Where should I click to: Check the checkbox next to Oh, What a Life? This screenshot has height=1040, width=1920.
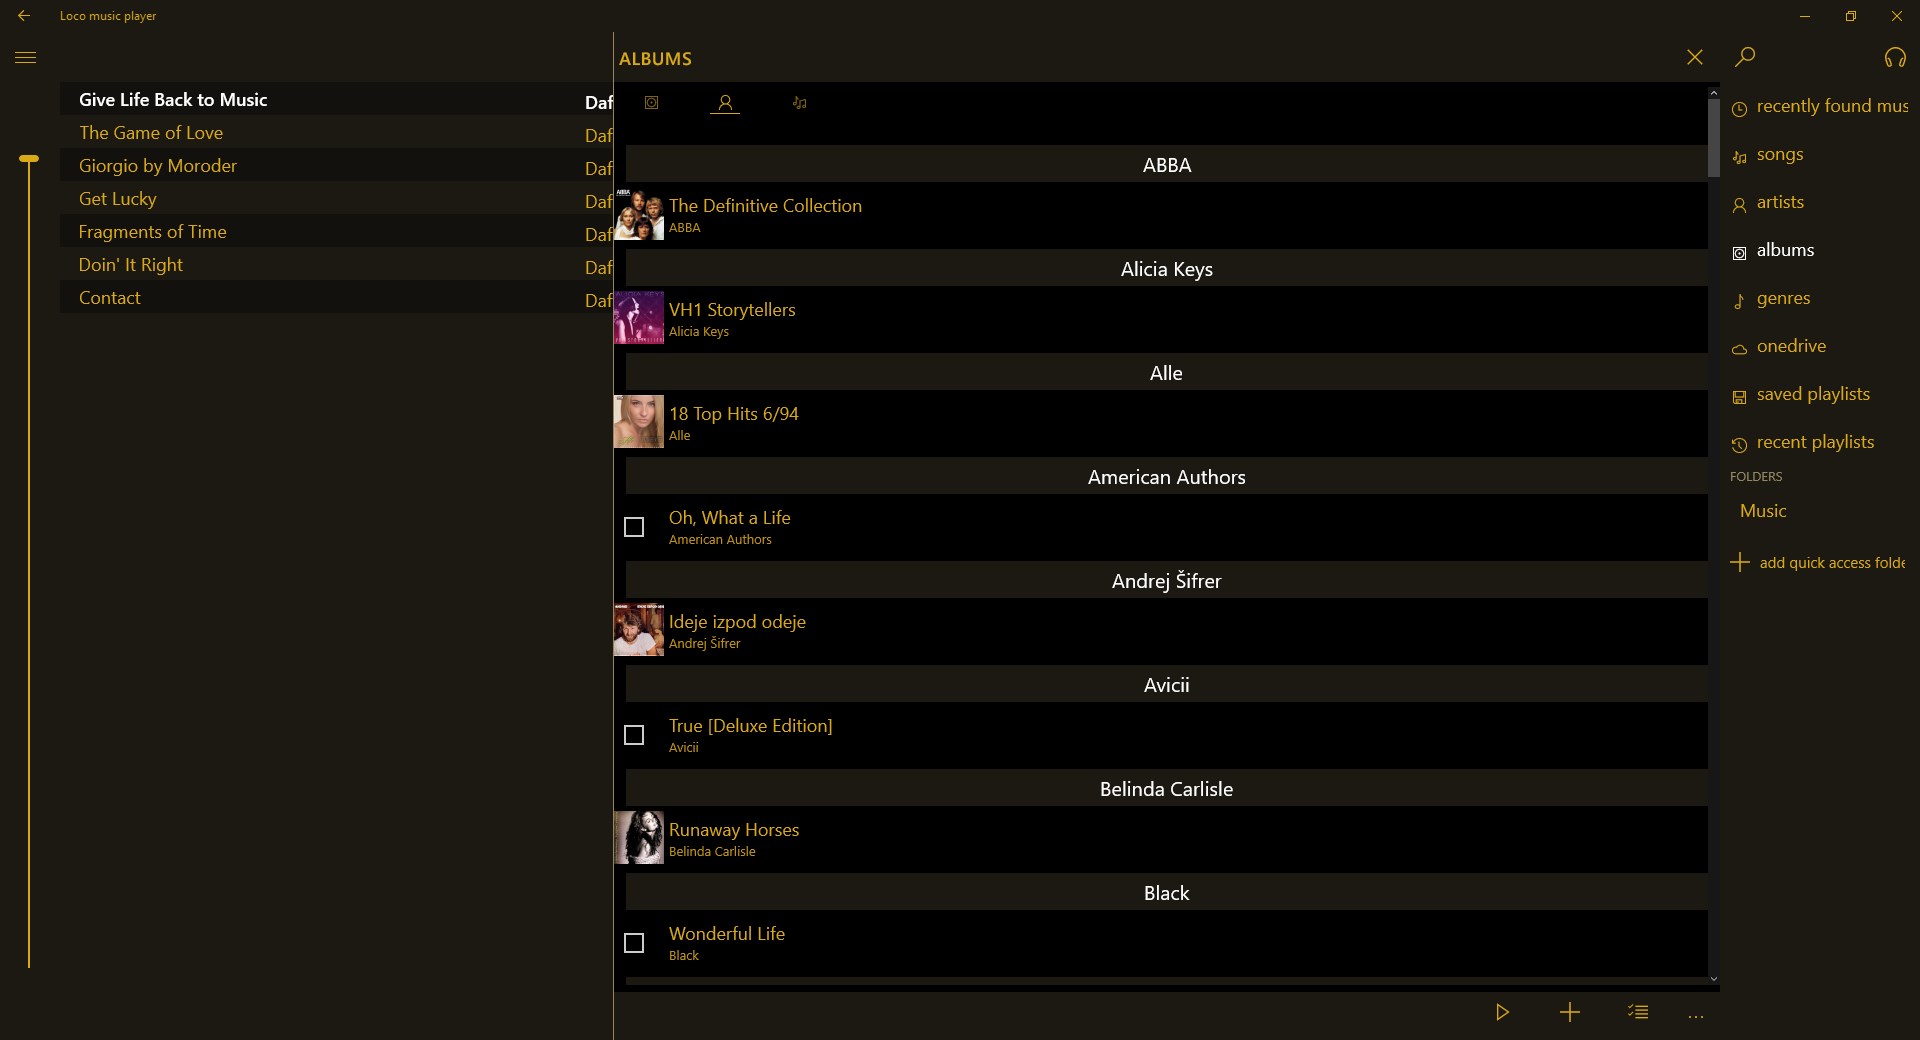tap(634, 527)
